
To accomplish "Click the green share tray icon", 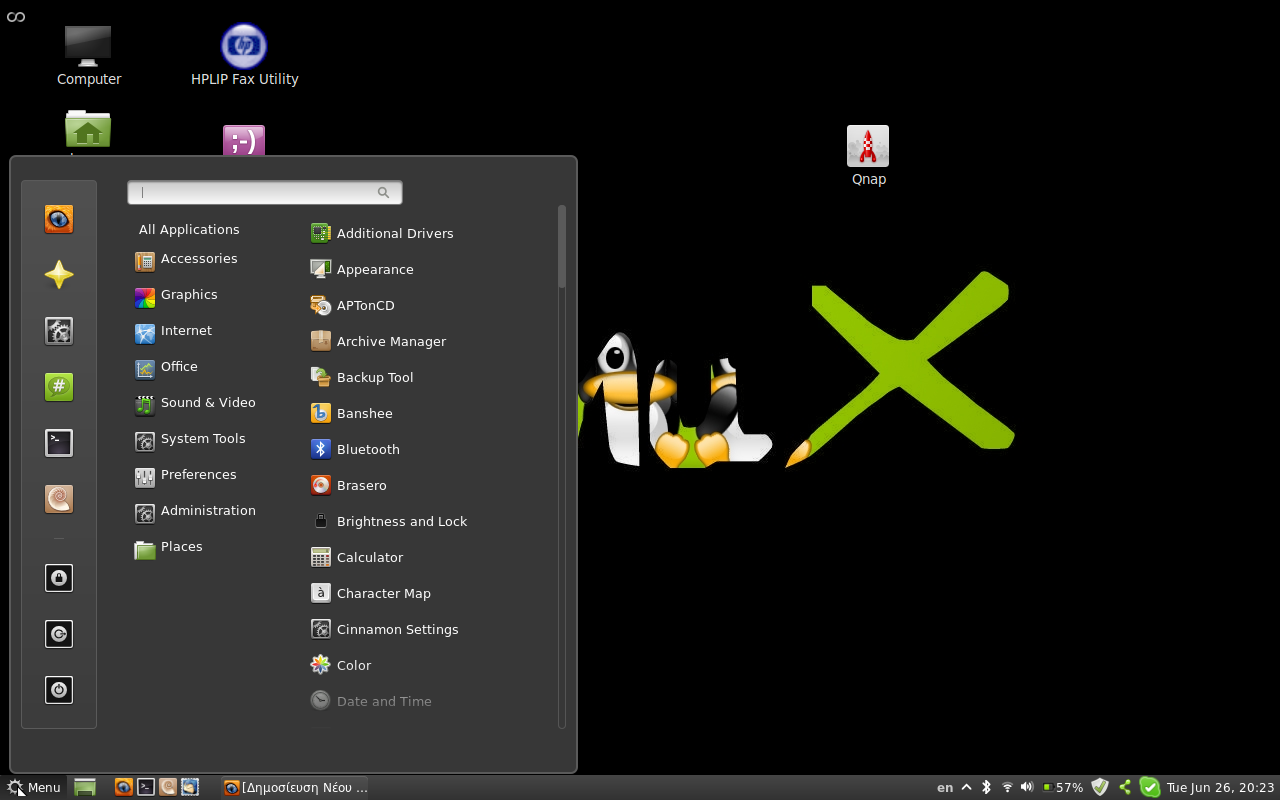I will [x=1125, y=787].
